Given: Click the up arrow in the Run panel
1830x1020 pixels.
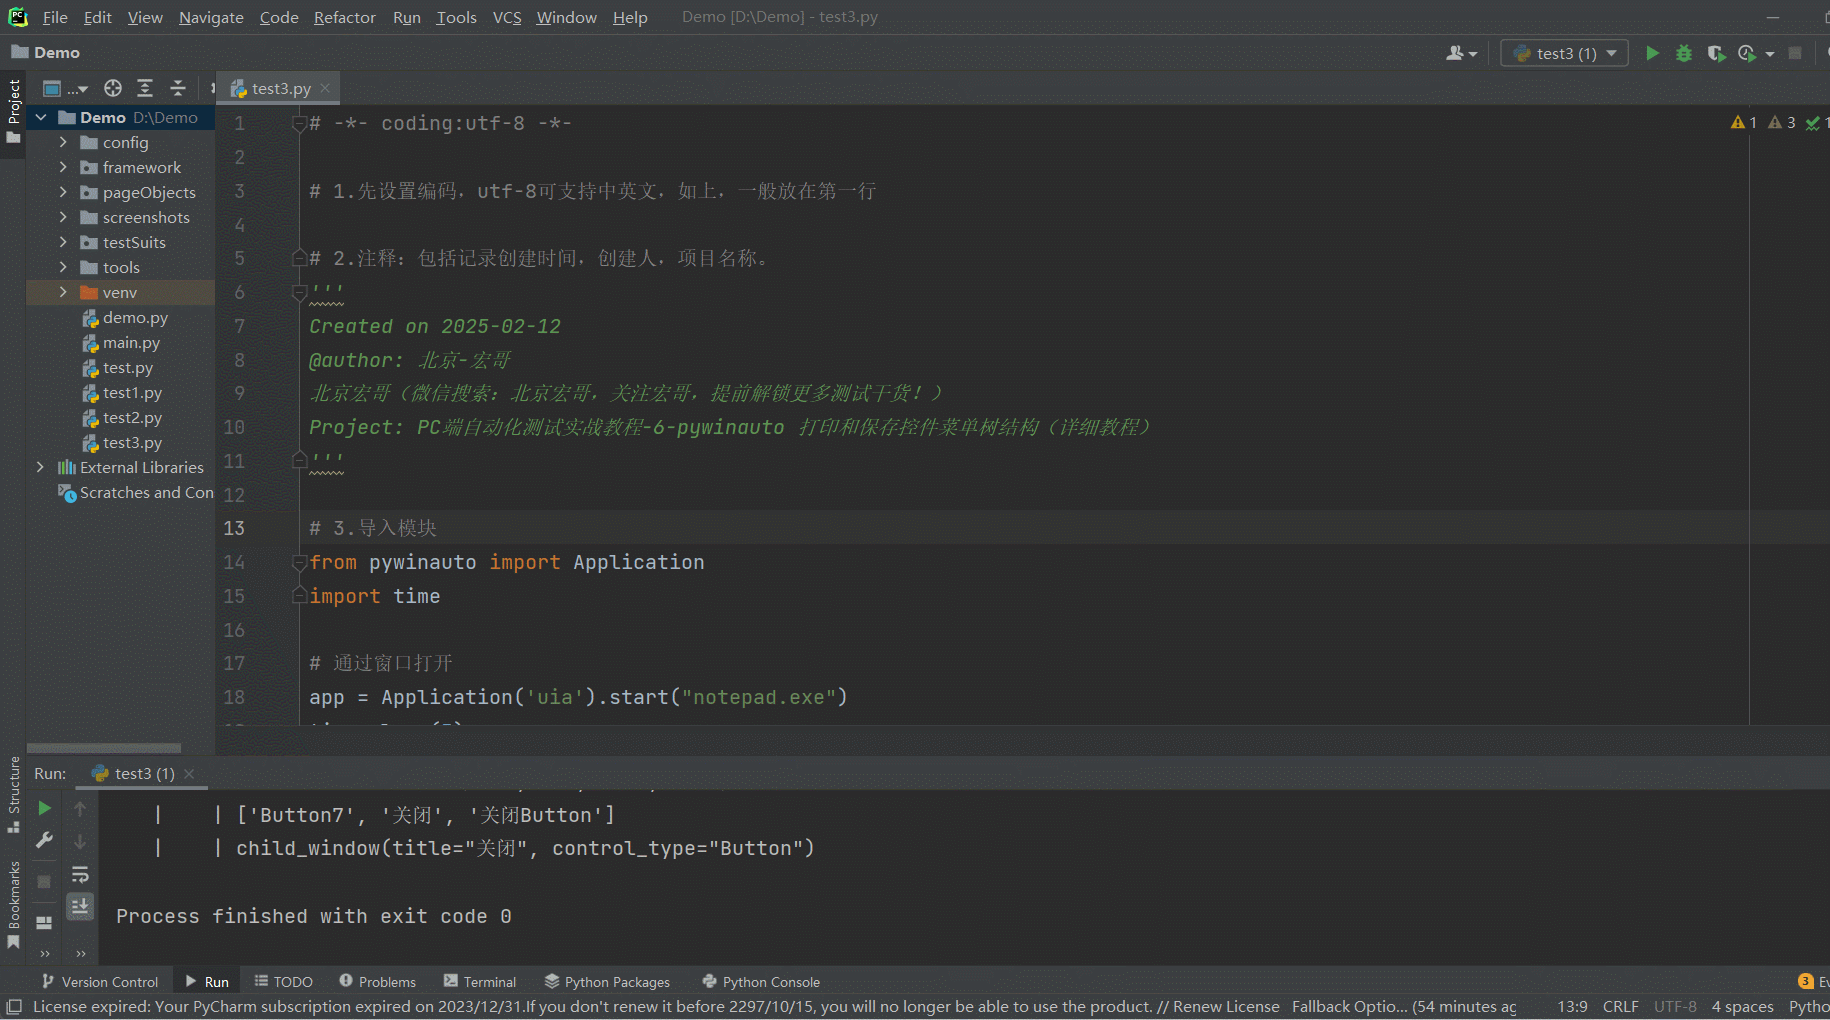Looking at the screenshot, I should 80,808.
